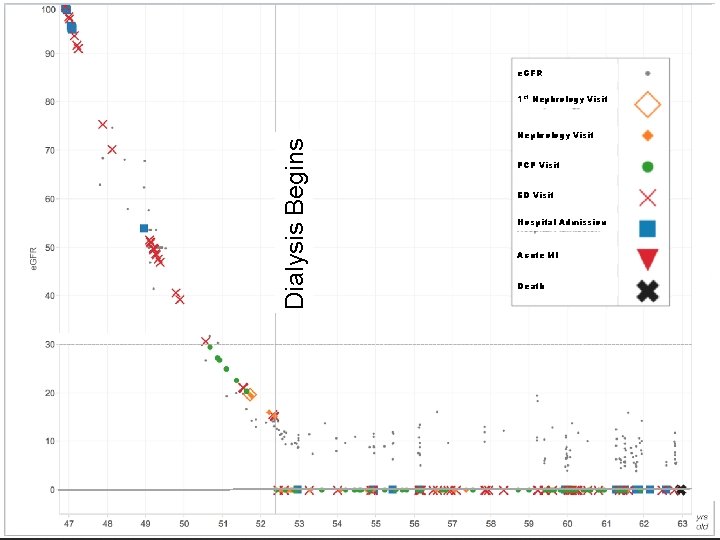Click the x-axis age label 59
Screen dimensions: 720x540
coord(529,524)
